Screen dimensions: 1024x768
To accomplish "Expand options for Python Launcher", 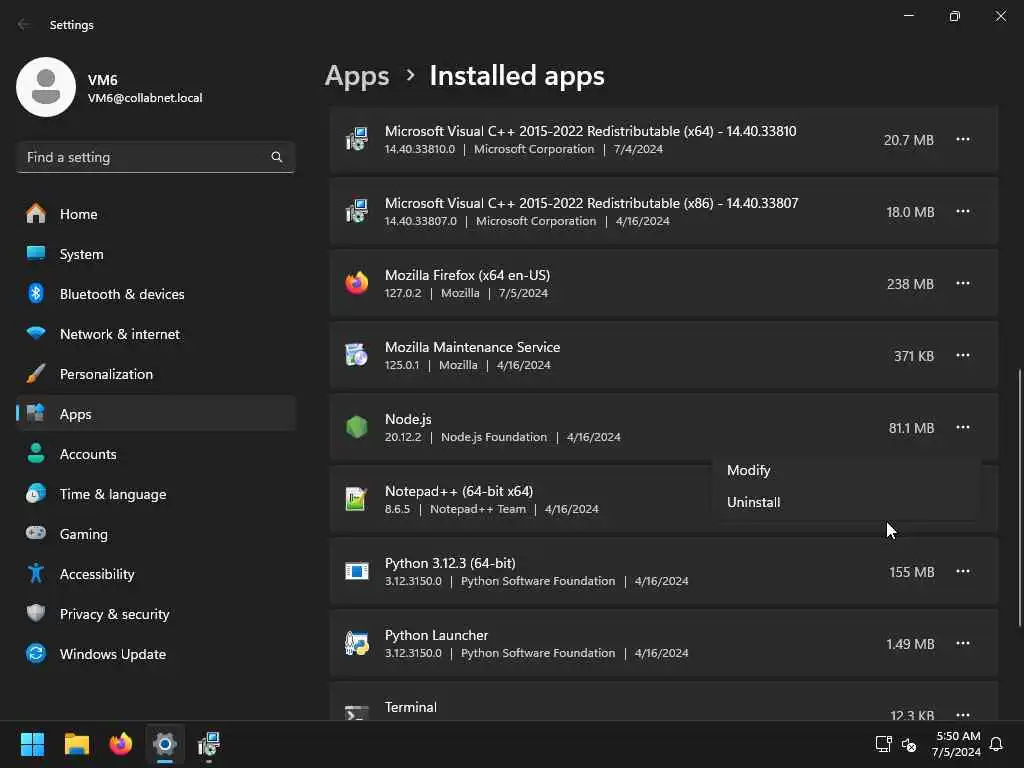I will tap(962, 644).
